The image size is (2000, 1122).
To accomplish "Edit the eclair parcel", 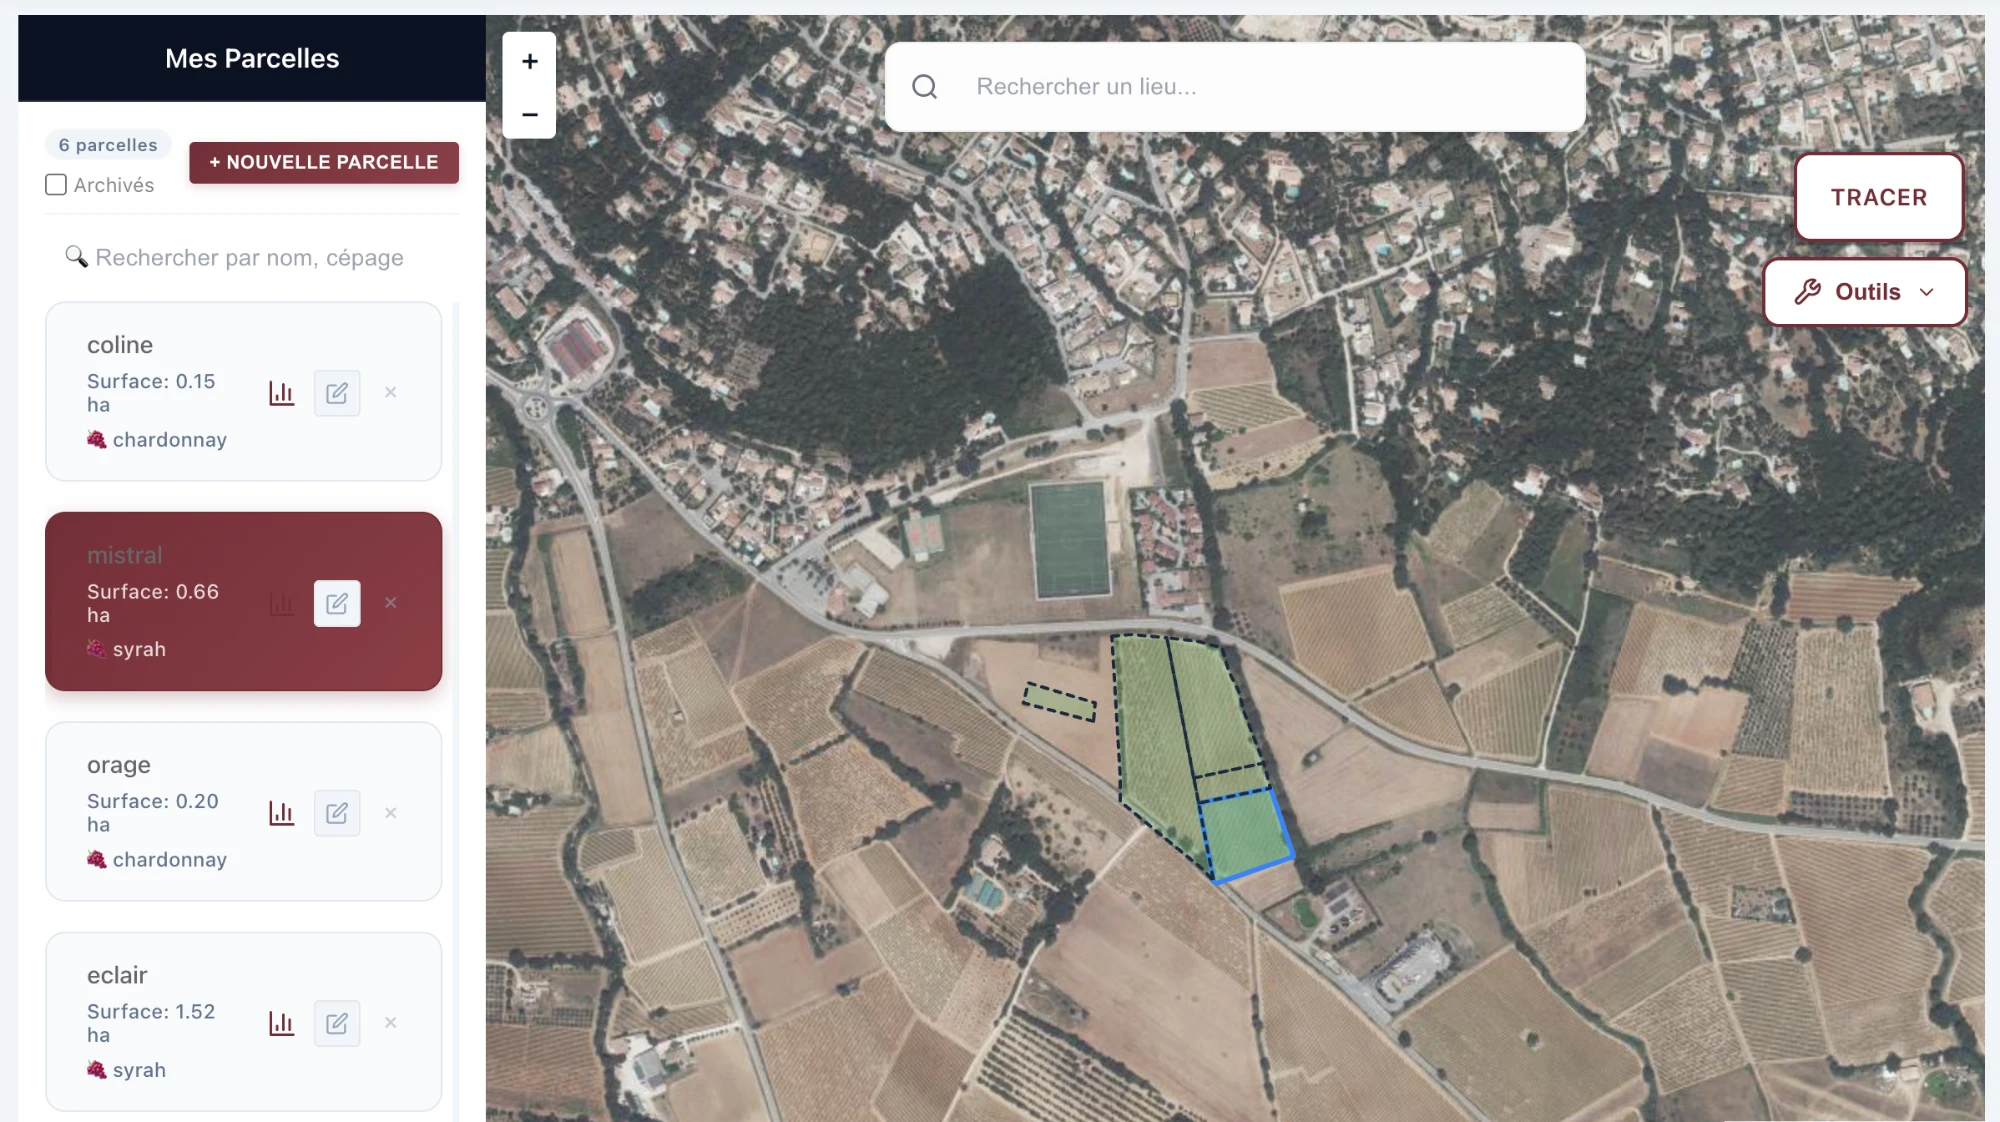I will pos(337,1023).
